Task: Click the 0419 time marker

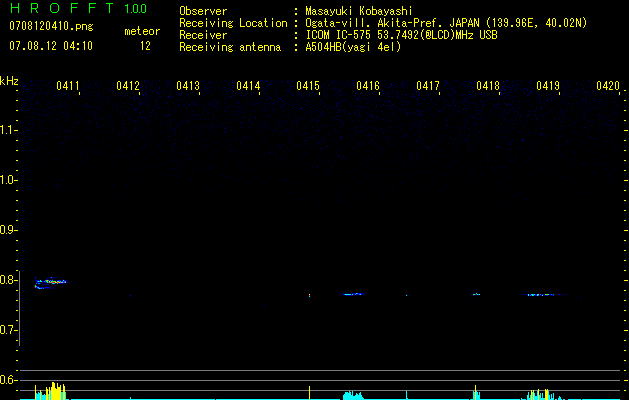Action: click(548, 86)
